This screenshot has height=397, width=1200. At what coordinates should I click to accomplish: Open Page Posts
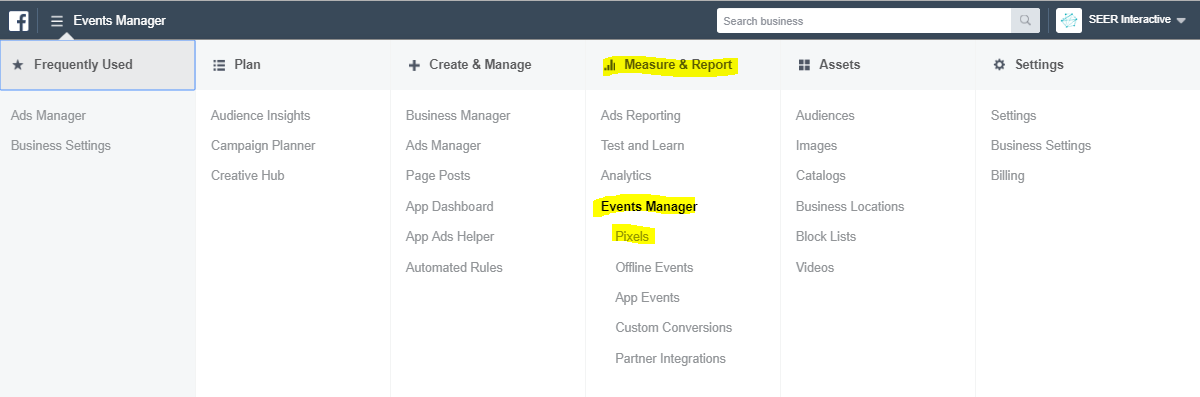(x=438, y=175)
